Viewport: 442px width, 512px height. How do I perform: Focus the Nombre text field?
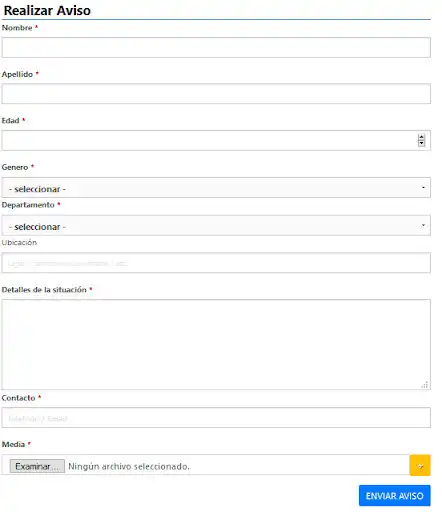pyautogui.click(x=216, y=47)
